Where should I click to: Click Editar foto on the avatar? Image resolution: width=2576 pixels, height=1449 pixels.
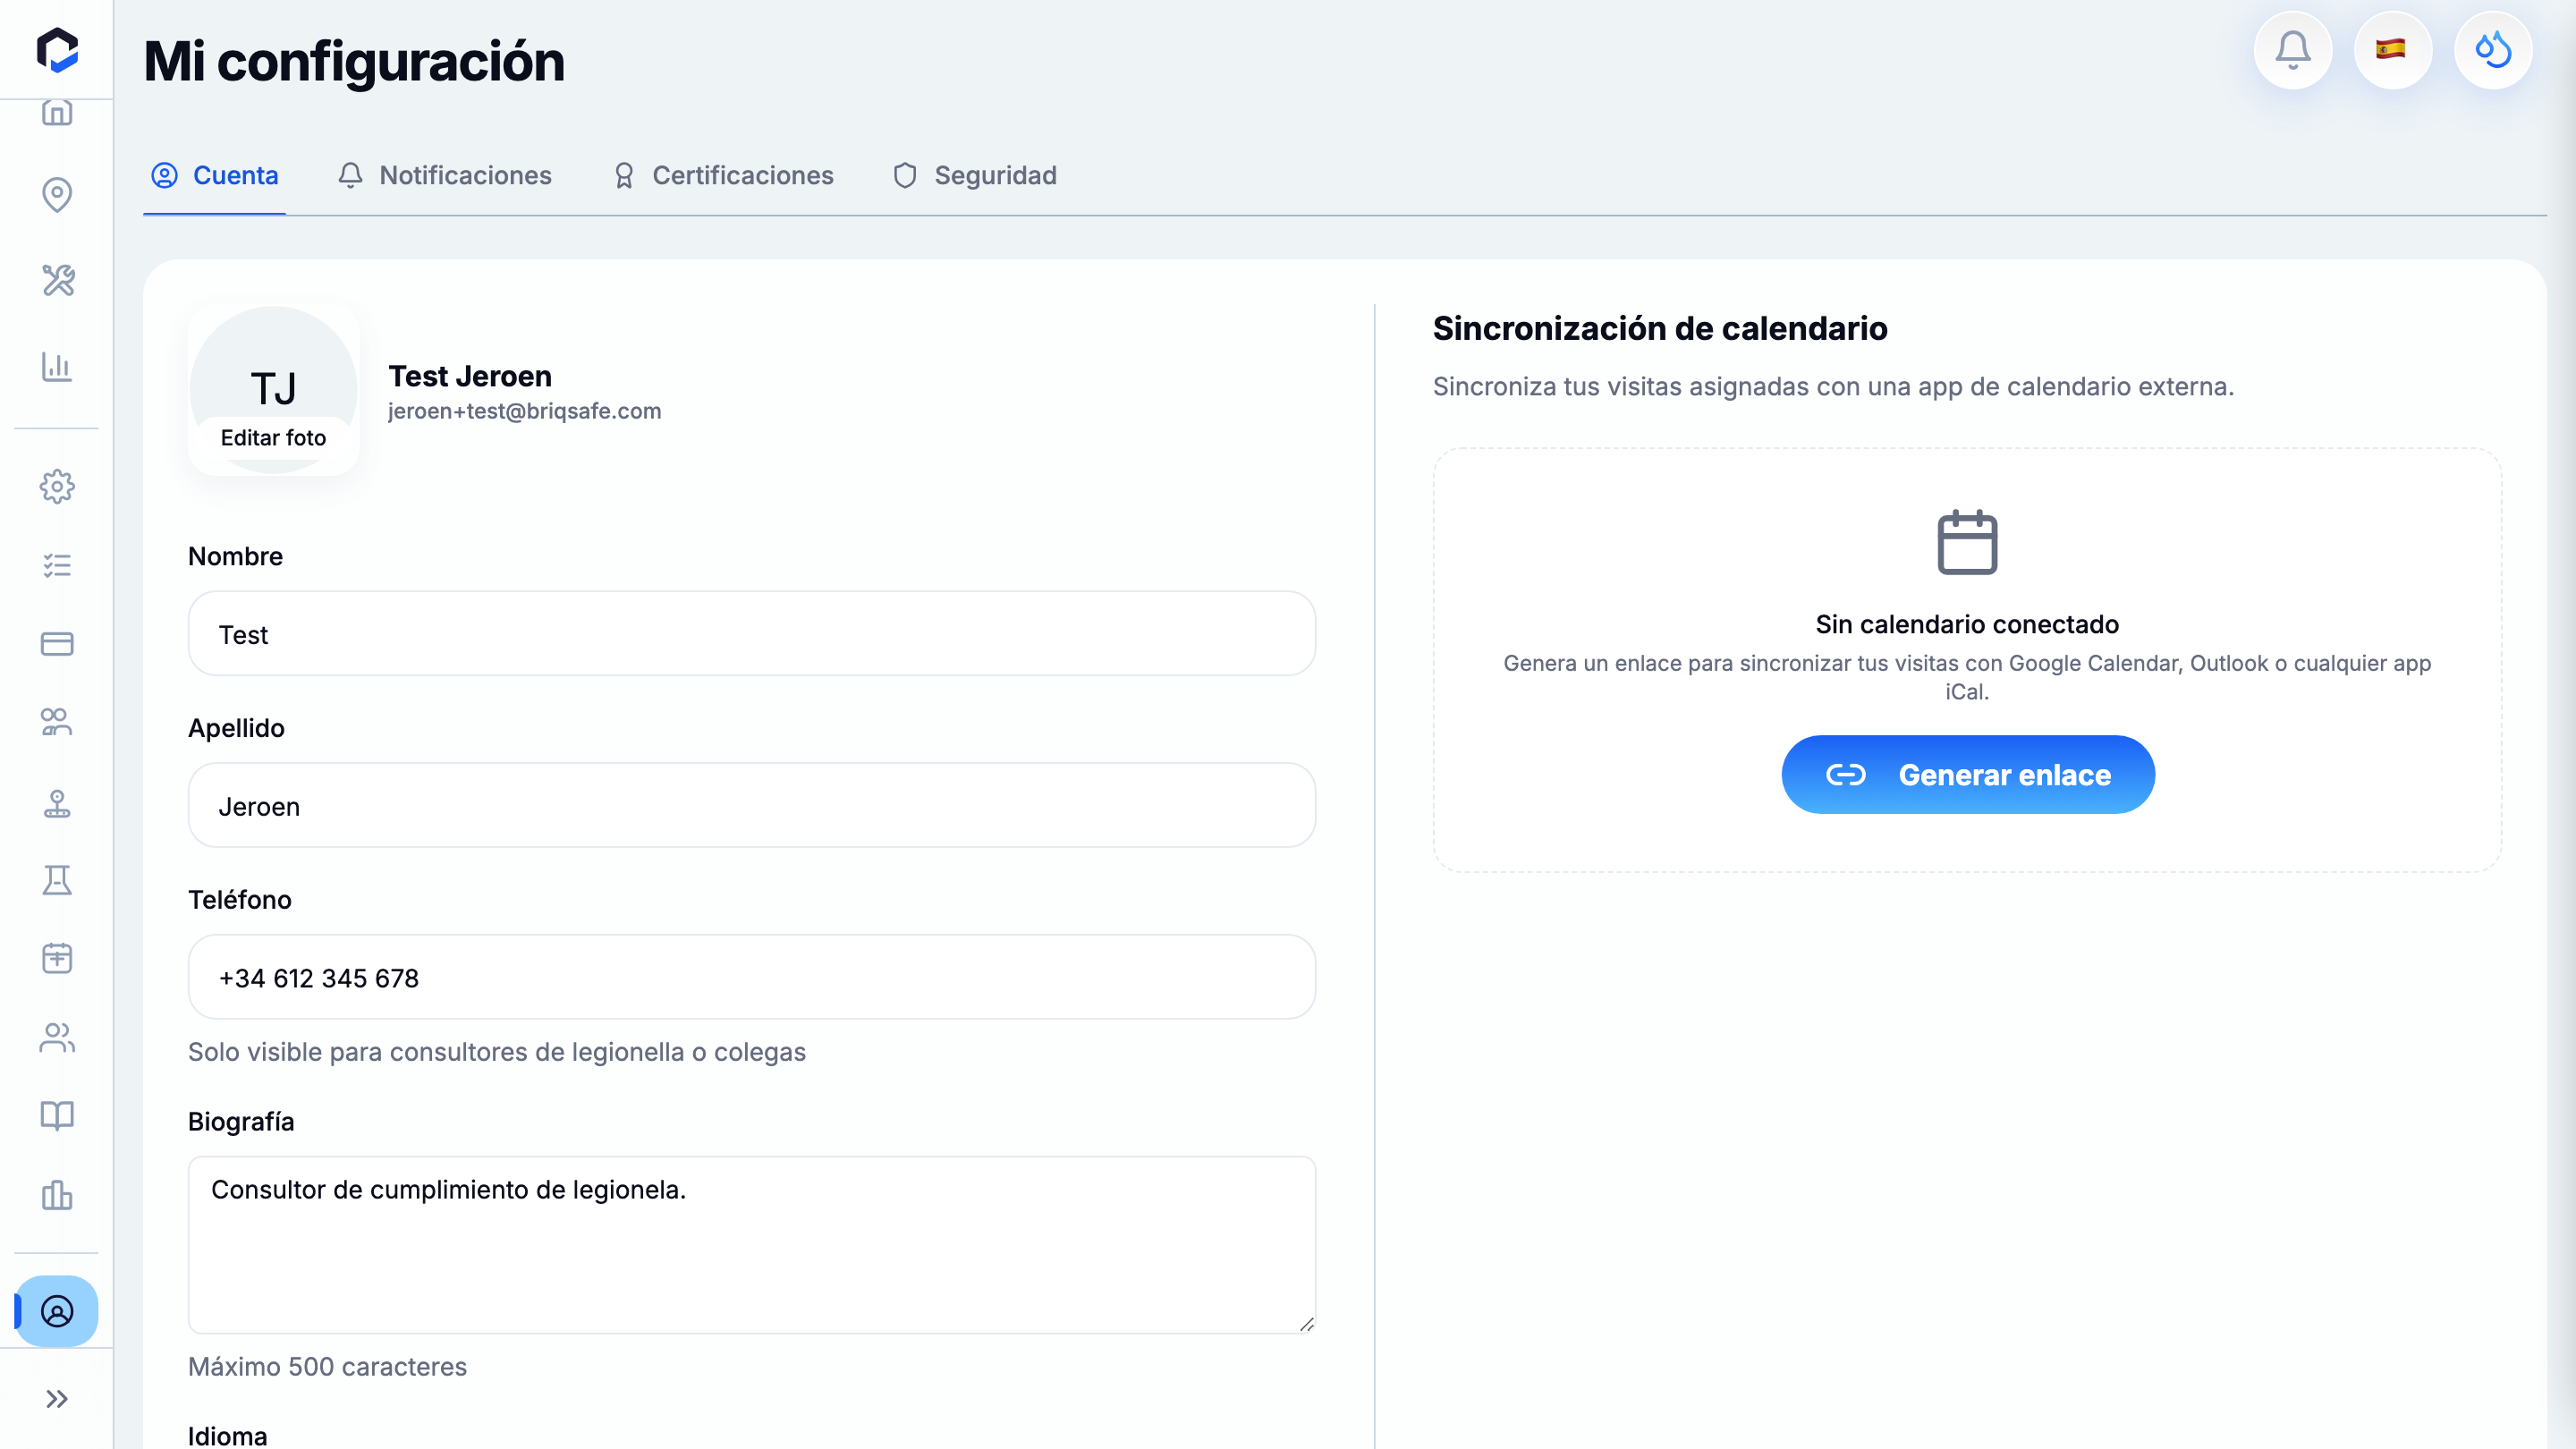click(x=273, y=438)
